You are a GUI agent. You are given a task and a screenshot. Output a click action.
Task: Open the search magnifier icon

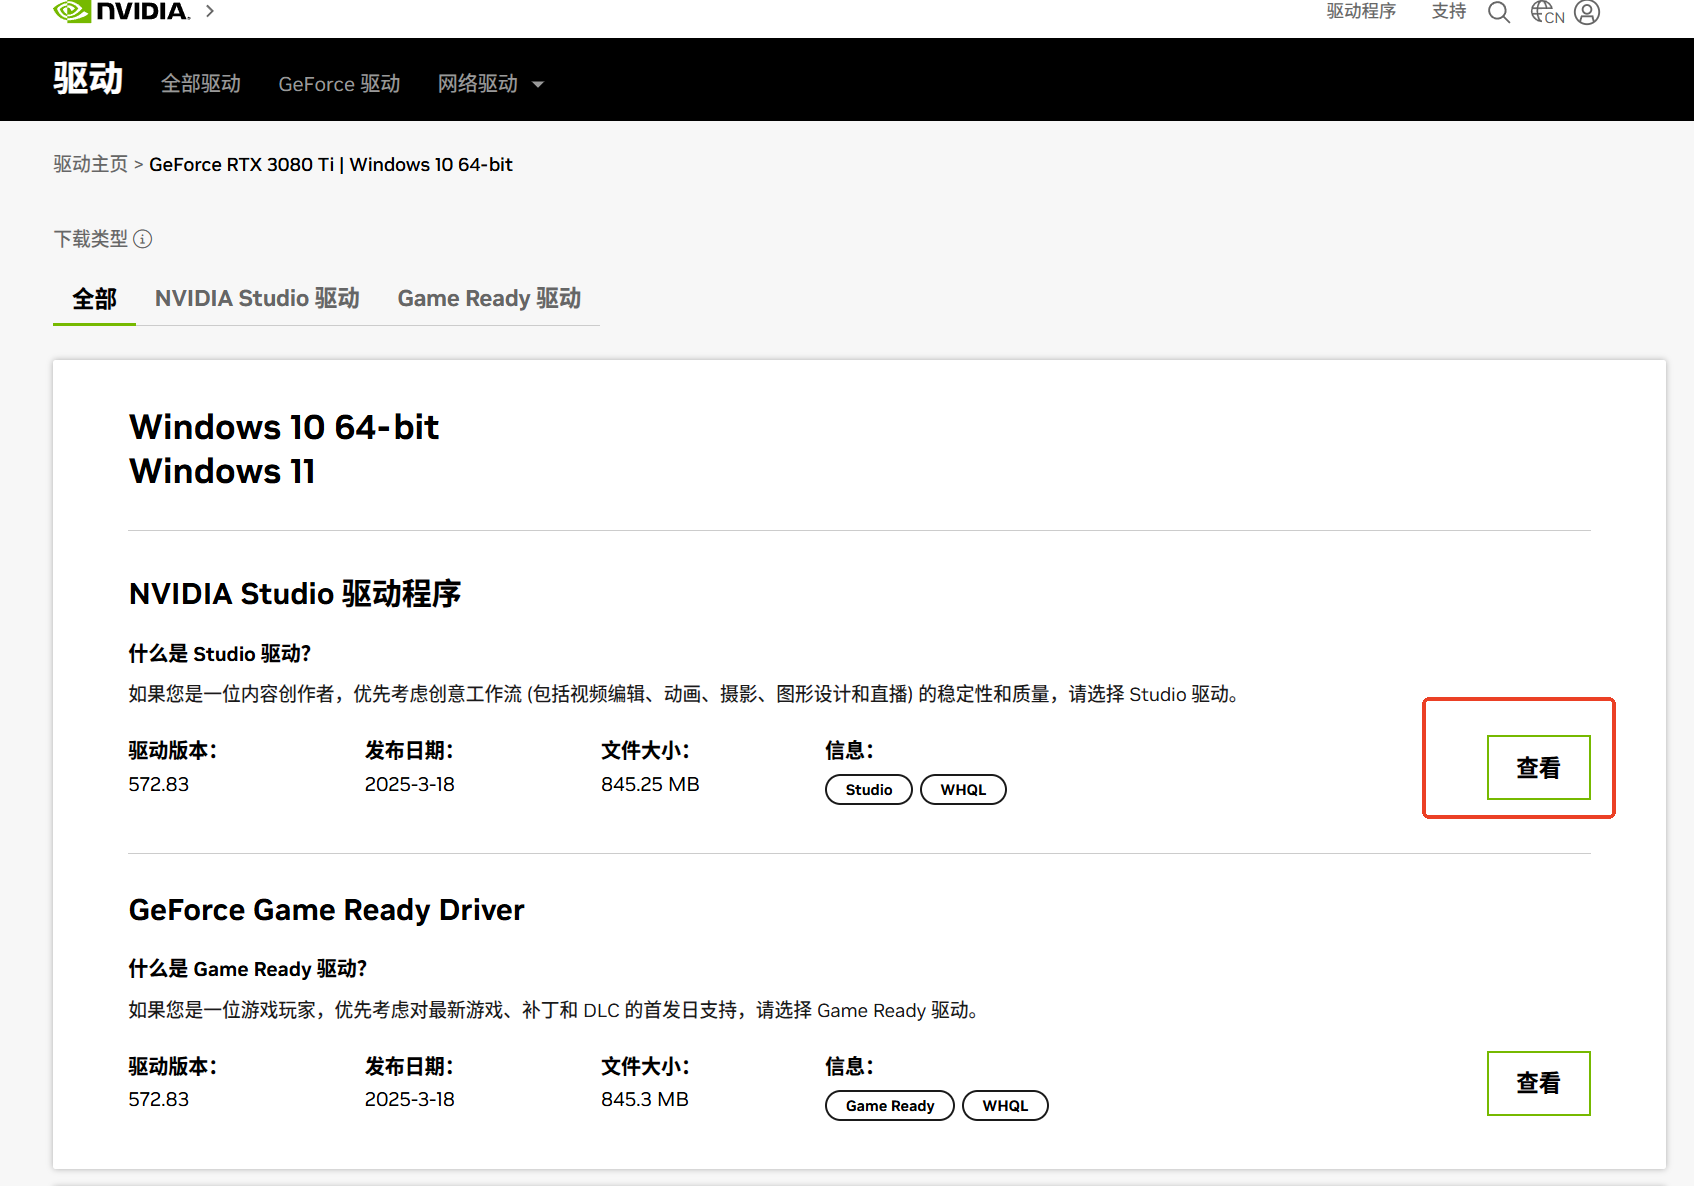[x=1498, y=12]
